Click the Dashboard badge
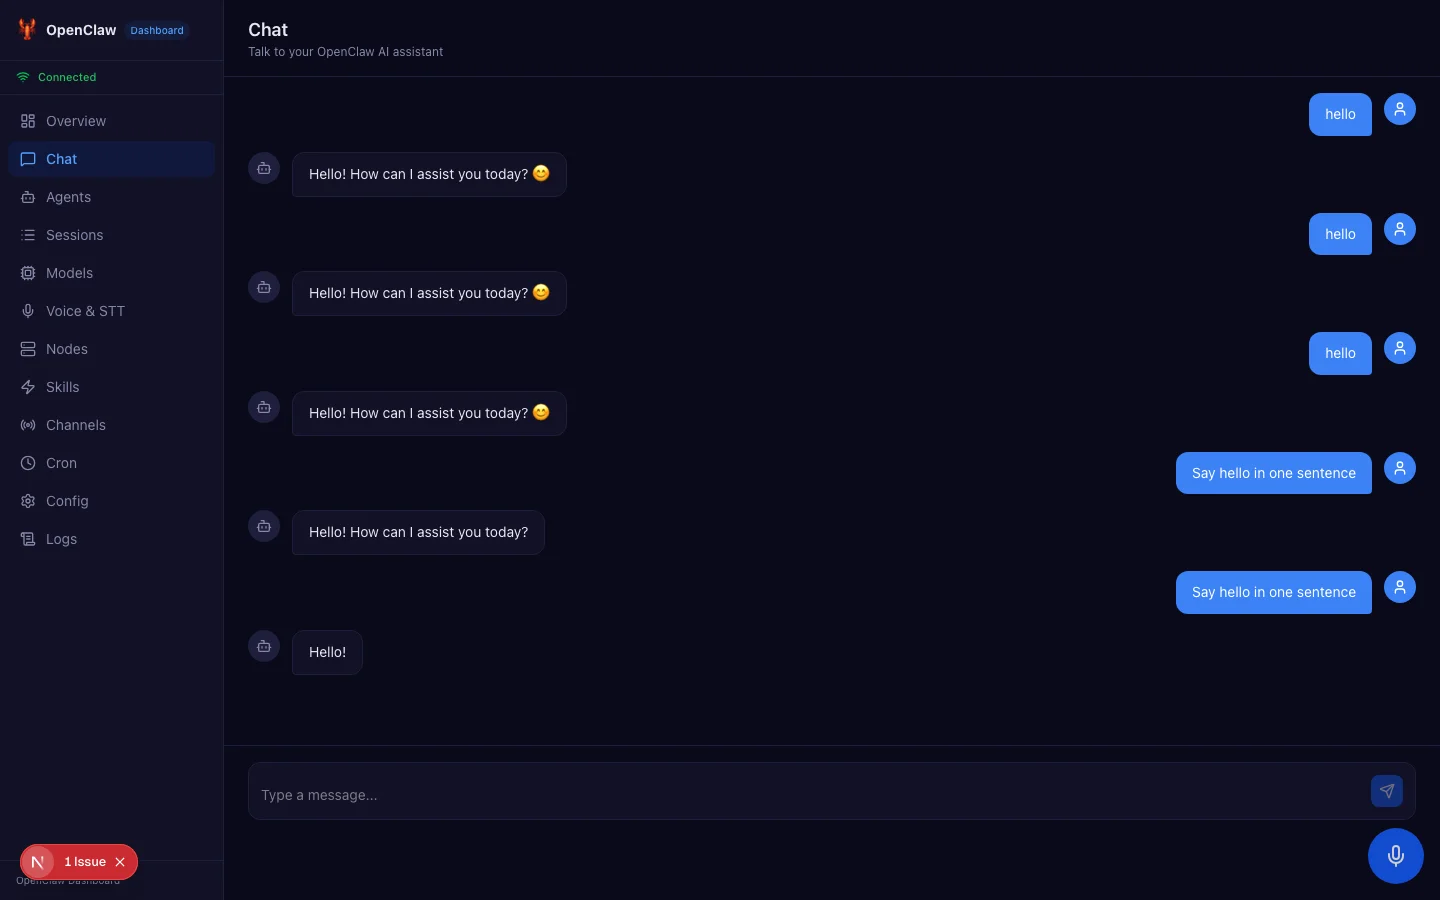The height and width of the screenshot is (900, 1440). [157, 30]
